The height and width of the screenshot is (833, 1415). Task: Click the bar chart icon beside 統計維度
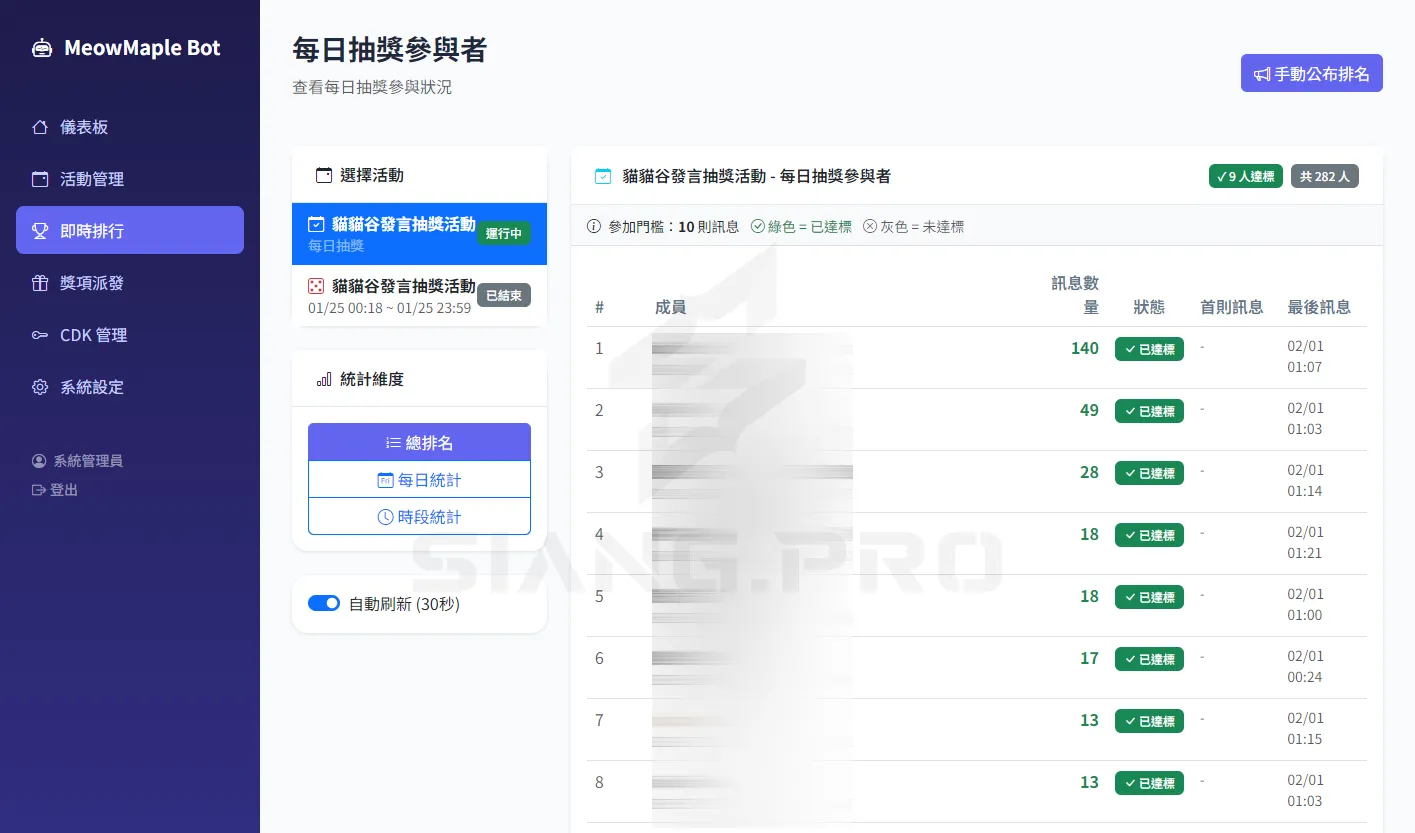click(324, 378)
